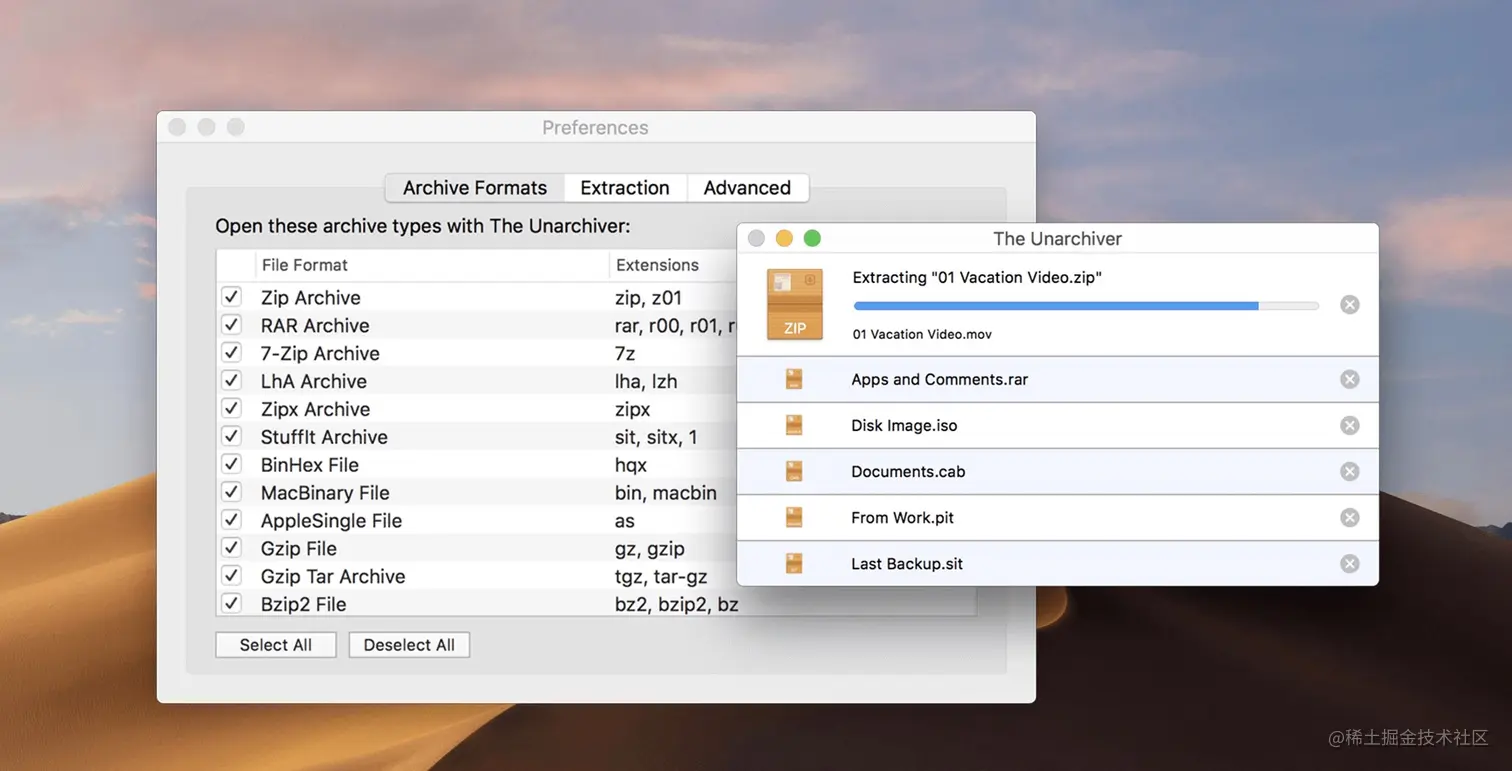This screenshot has width=1512, height=771.
Task: Click the Deselect All button
Action: tap(409, 645)
